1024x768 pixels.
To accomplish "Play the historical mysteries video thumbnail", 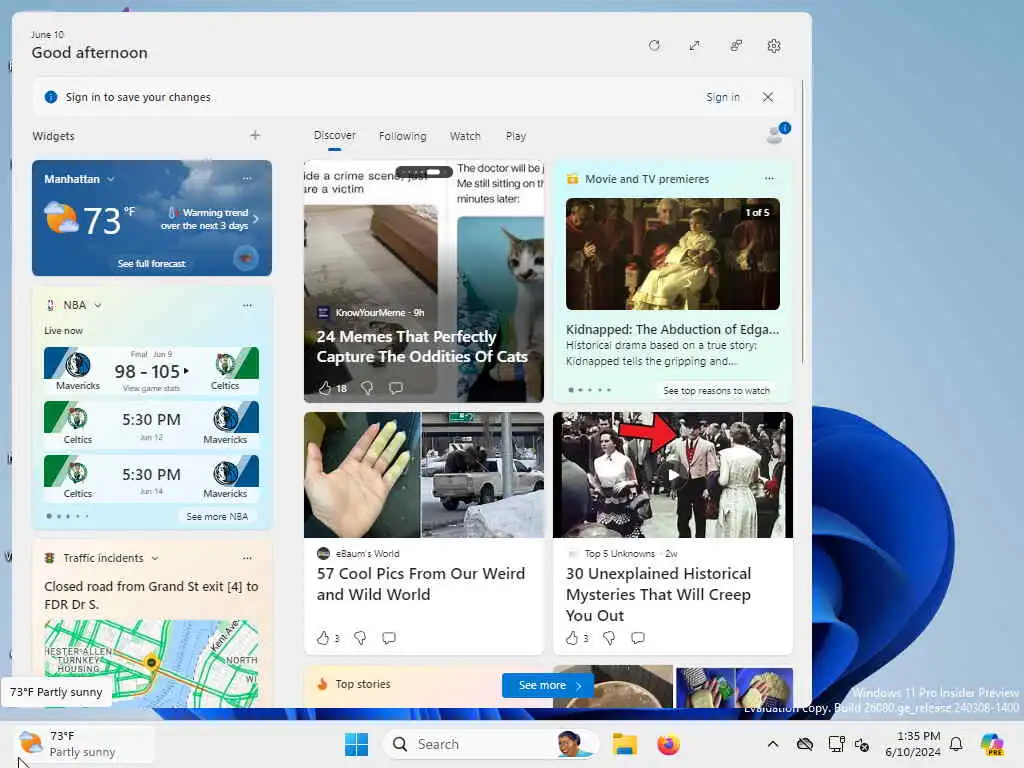I will click(673, 475).
